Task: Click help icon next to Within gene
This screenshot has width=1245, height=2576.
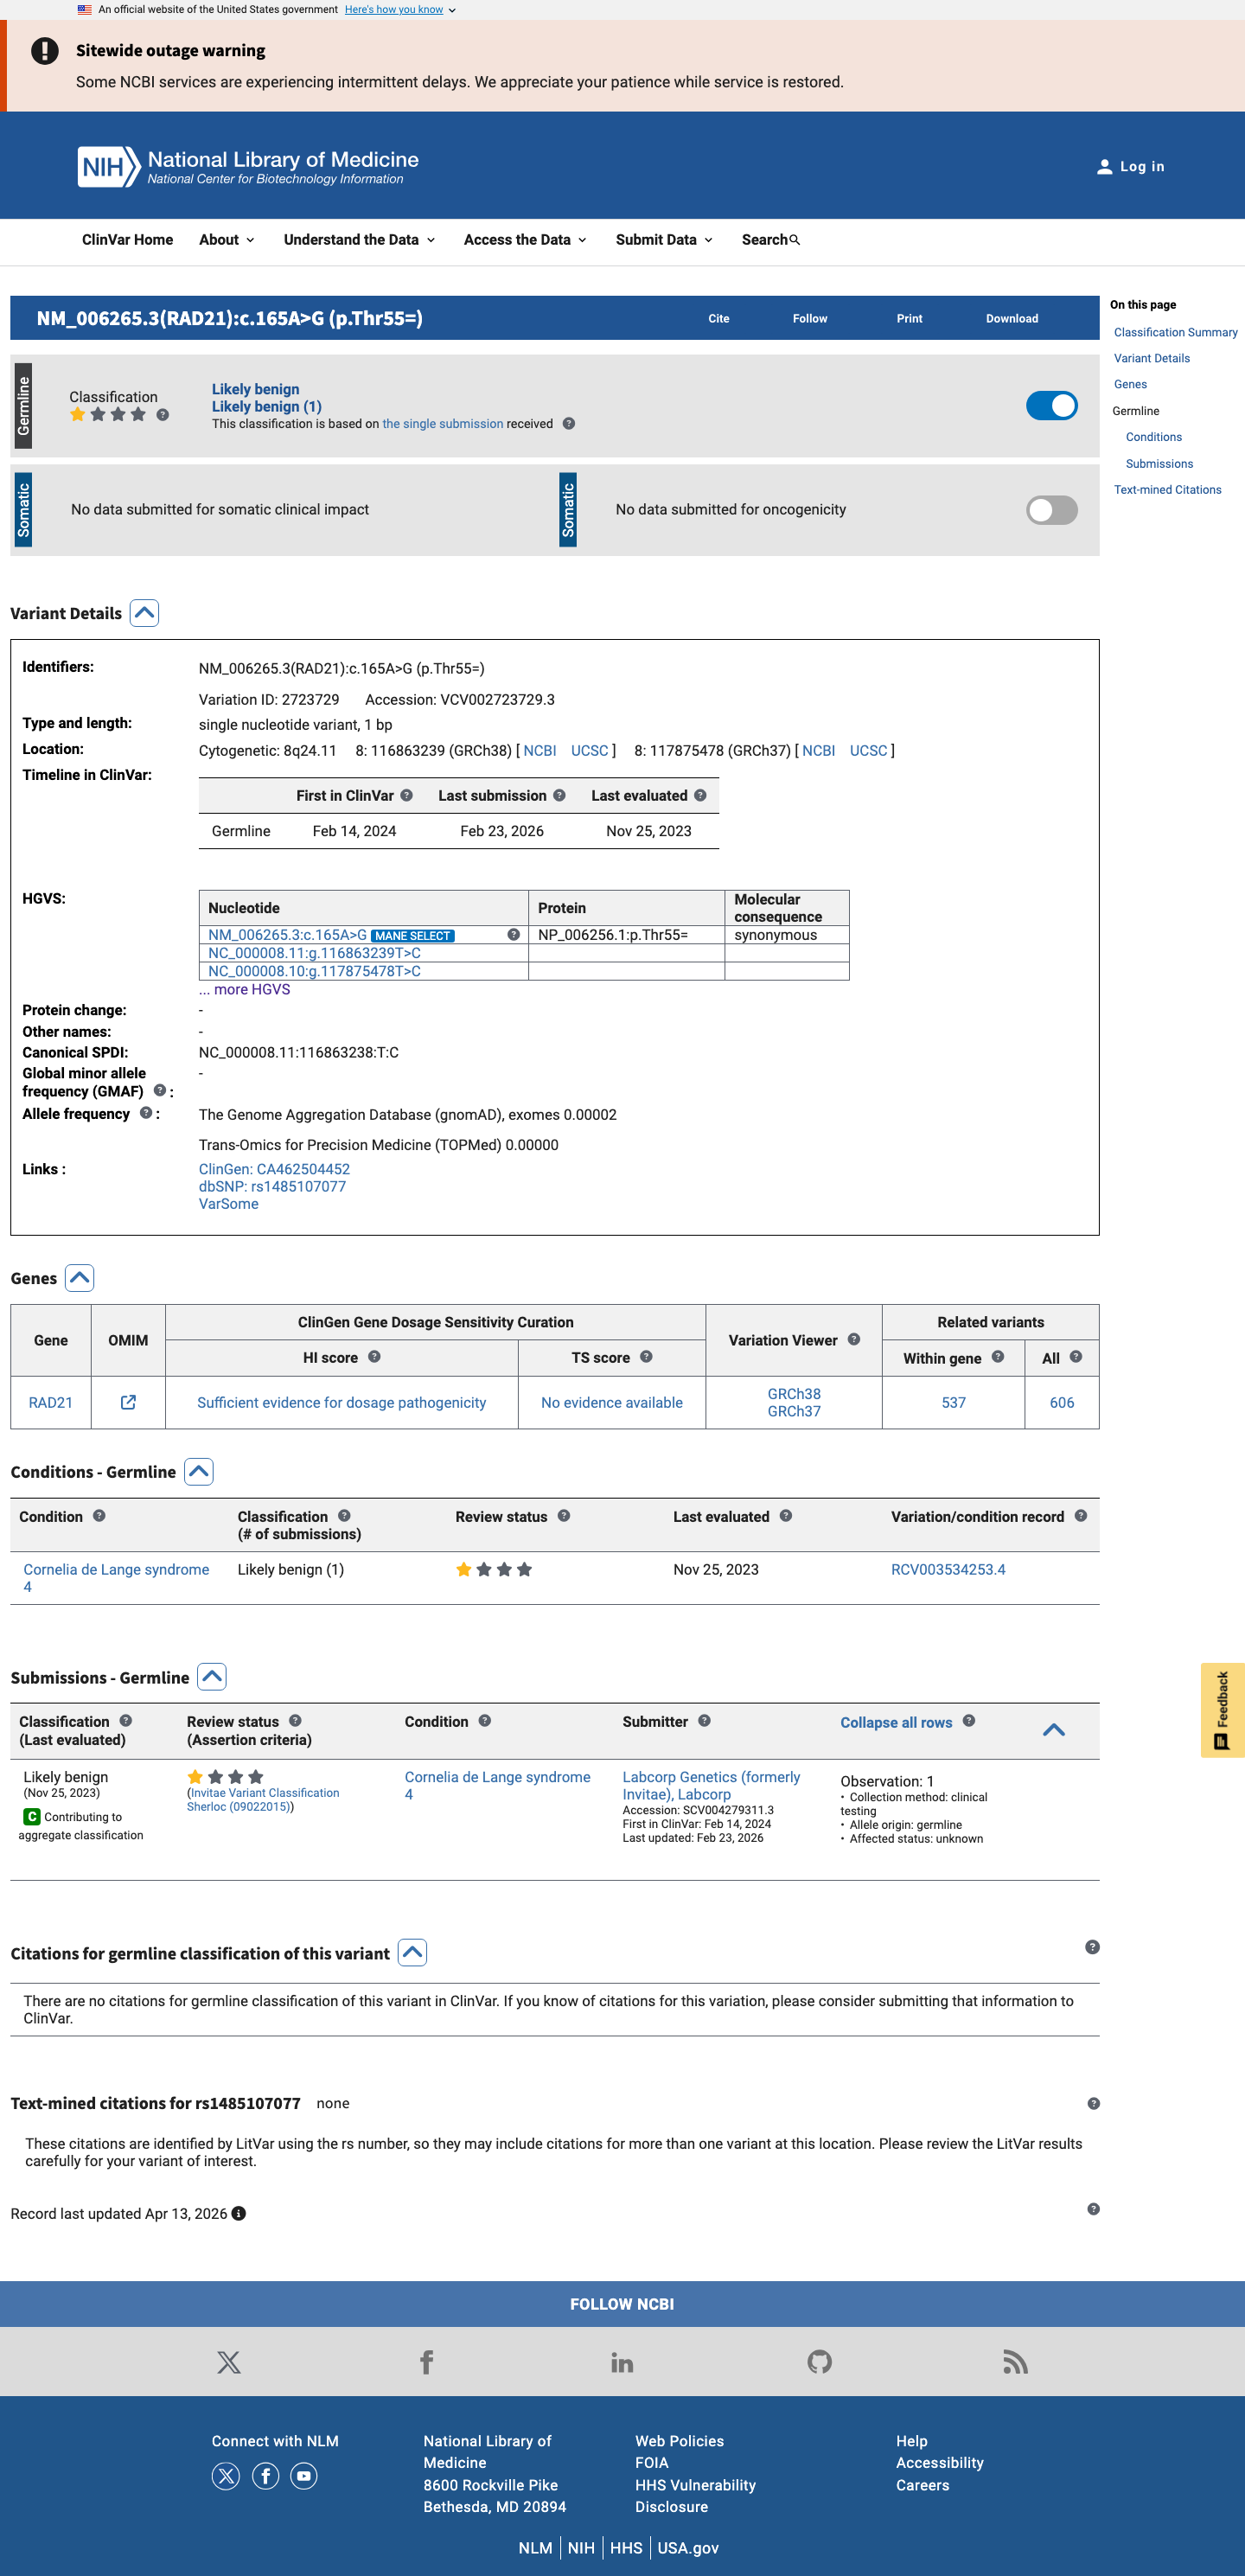Action: (998, 1357)
